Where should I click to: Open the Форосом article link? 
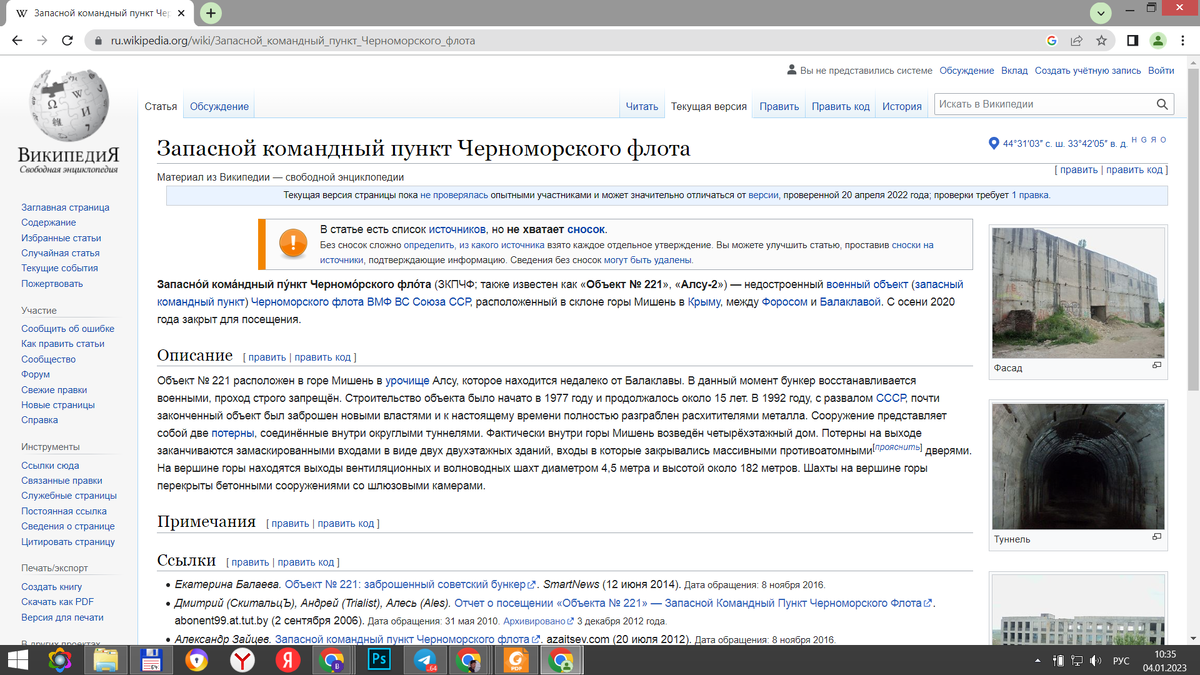[x=784, y=301]
